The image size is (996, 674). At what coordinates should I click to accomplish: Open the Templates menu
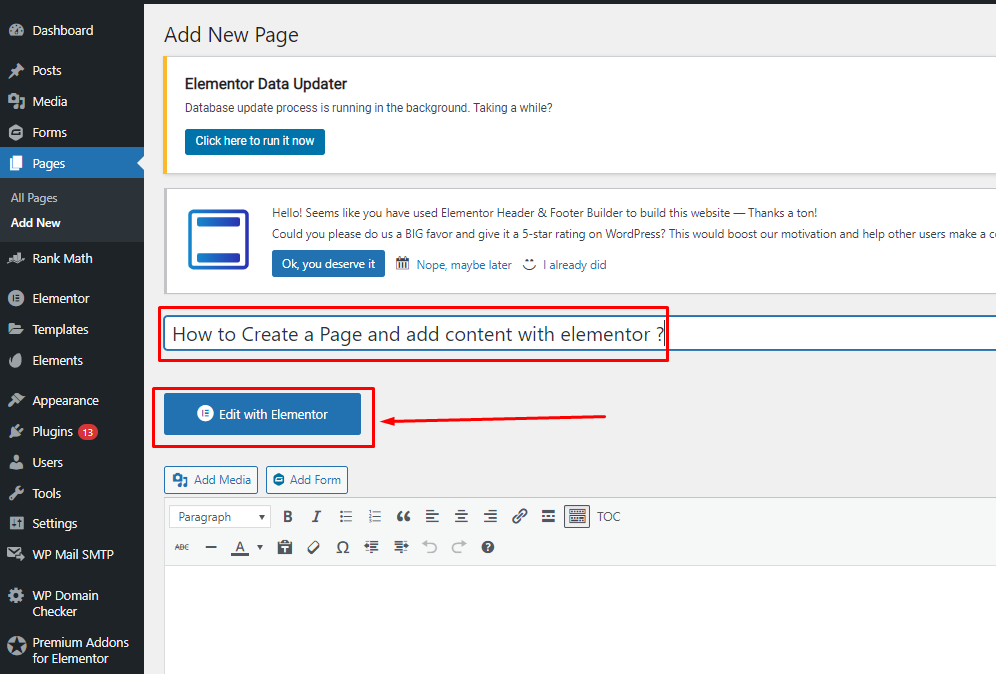coord(72,330)
